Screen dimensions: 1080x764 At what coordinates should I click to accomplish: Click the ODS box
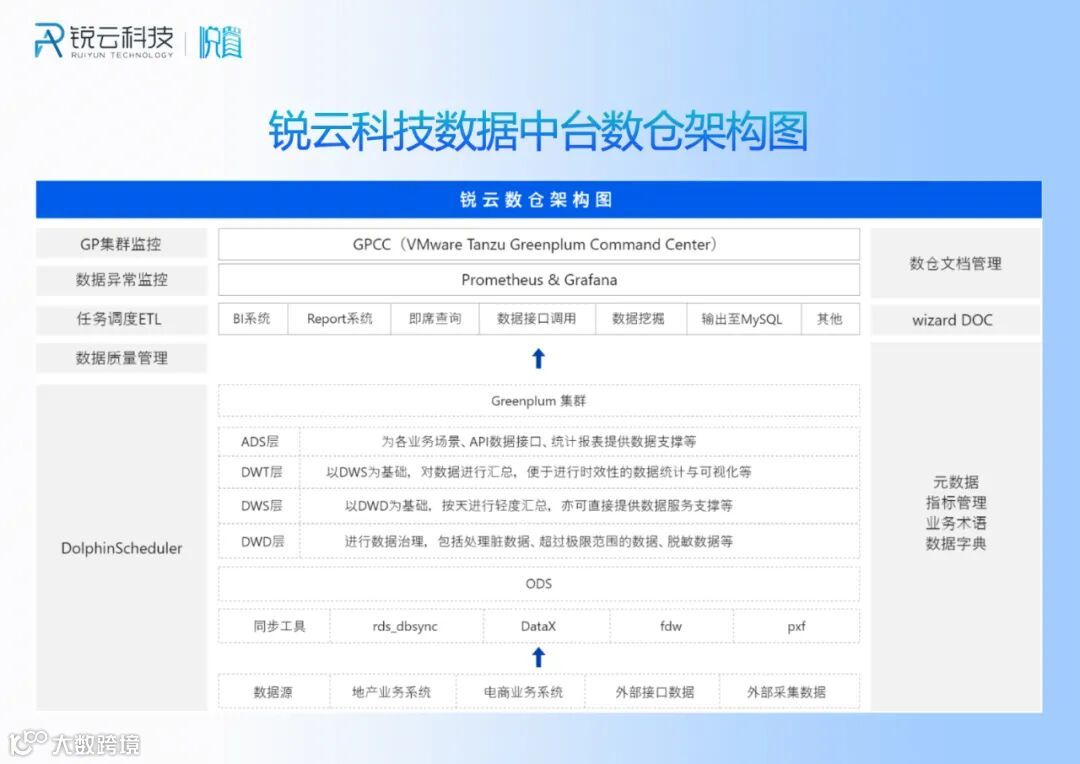pos(539,584)
